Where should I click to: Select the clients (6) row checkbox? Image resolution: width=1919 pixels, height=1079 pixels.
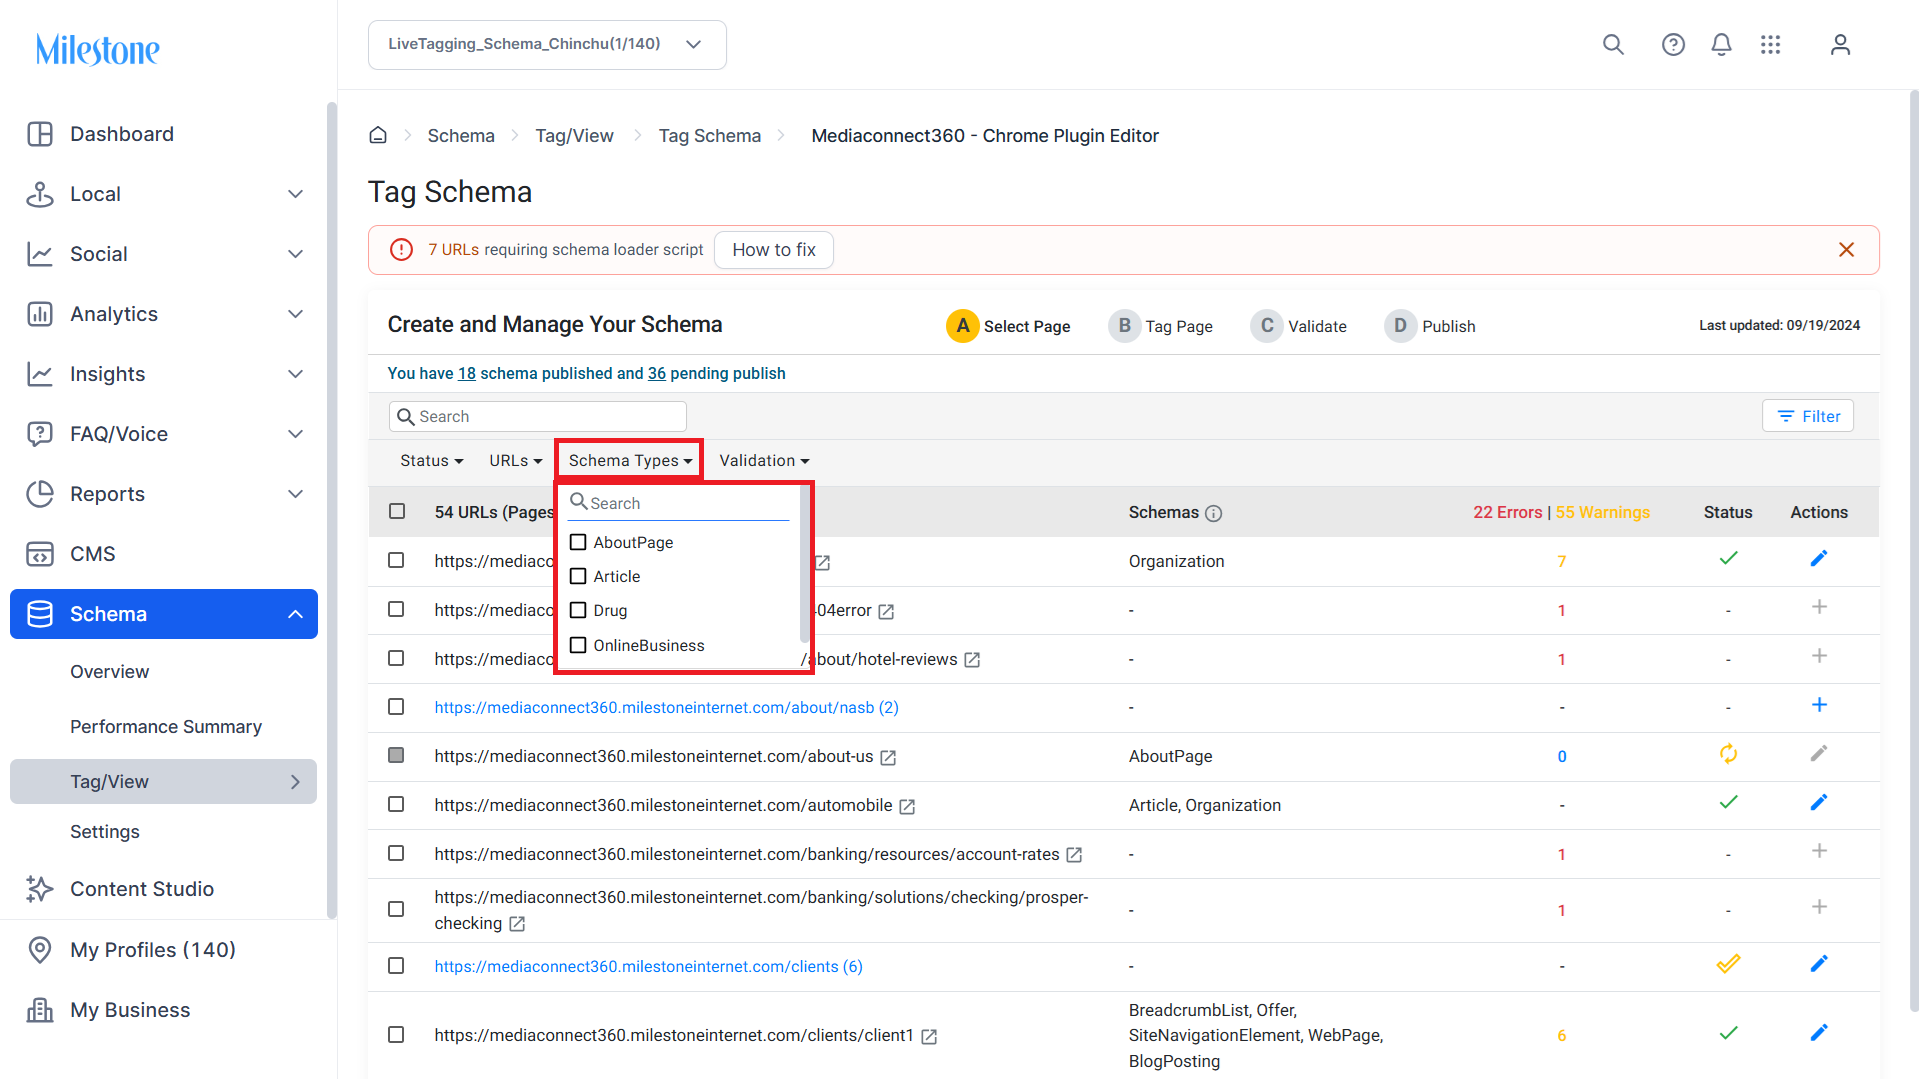(x=396, y=966)
